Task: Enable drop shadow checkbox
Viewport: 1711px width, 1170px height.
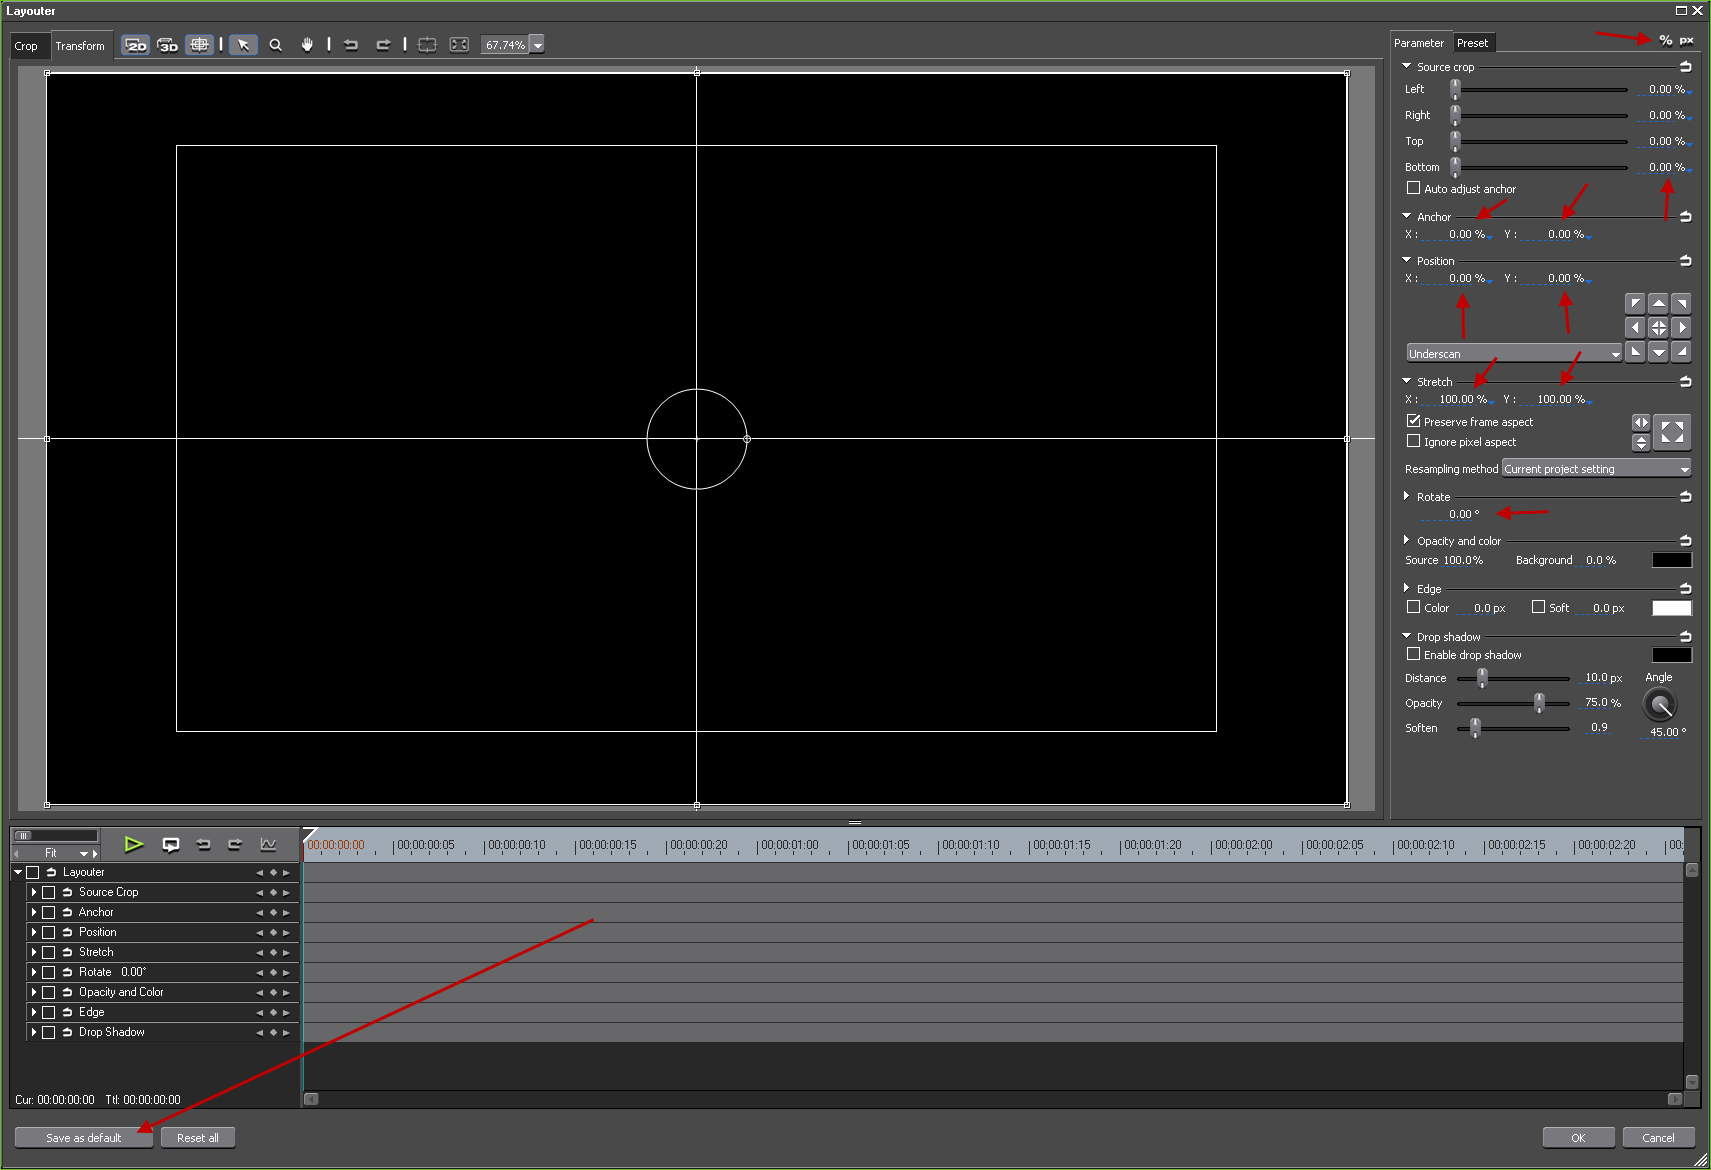Action: (1413, 655)
